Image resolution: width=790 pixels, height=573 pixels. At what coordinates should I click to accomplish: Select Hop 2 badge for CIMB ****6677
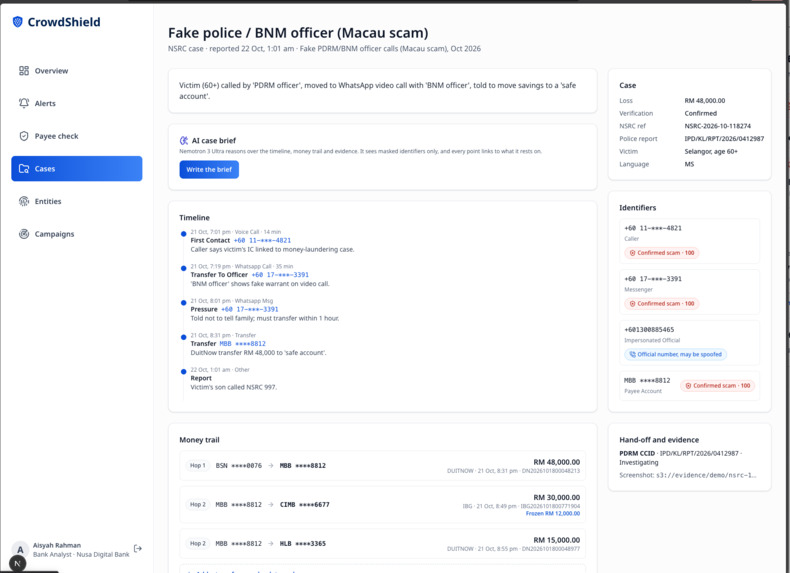(198, 504)
